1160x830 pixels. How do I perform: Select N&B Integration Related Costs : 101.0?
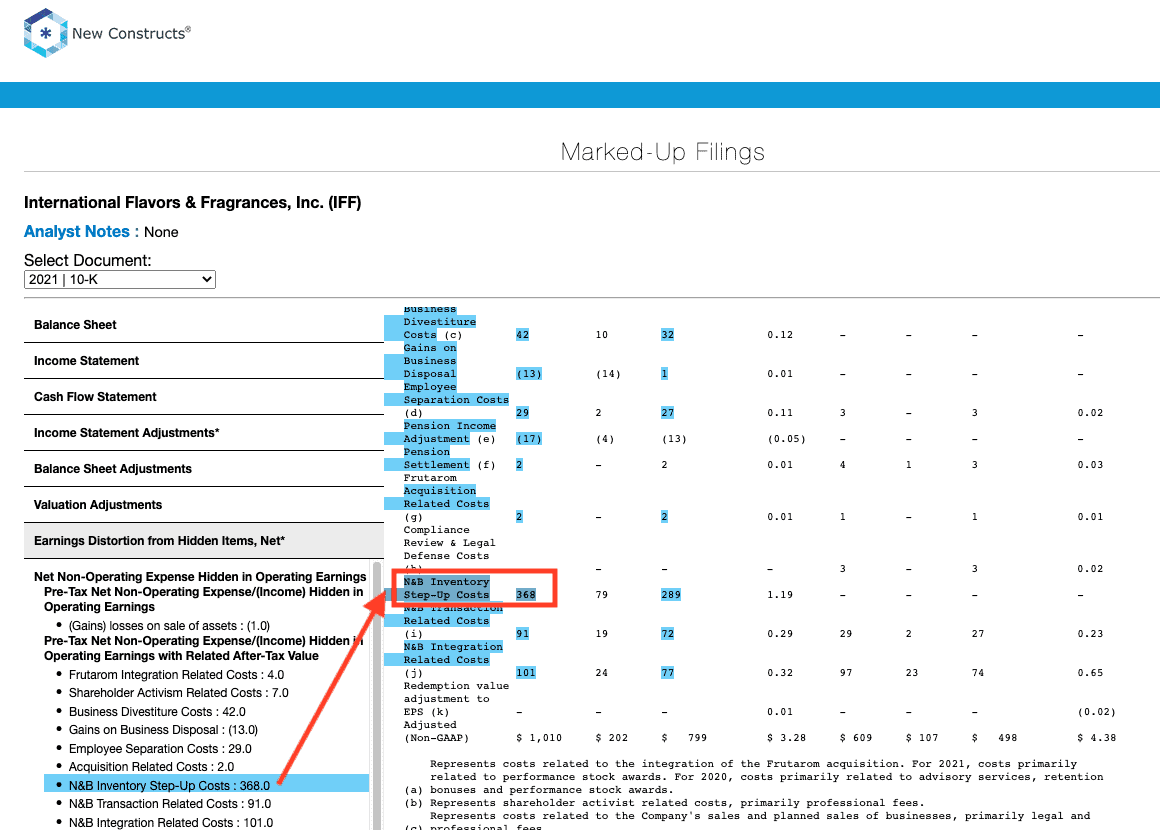click(171, 823)
